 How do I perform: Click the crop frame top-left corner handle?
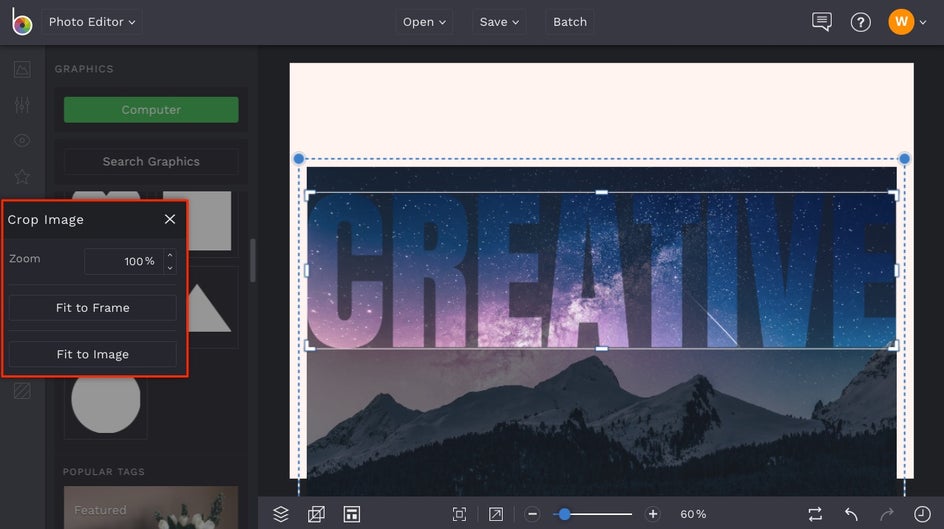pos(309,195)
